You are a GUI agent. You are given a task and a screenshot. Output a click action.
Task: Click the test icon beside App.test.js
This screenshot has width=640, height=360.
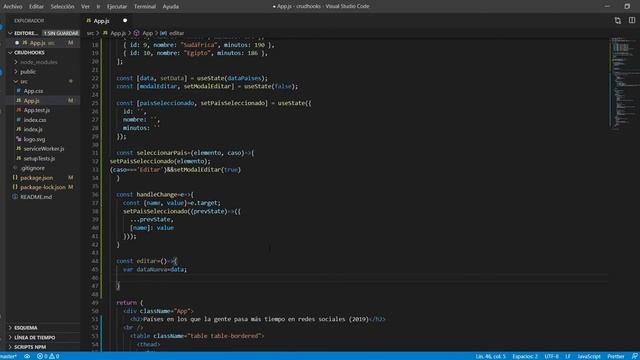pyautogui.click(x=18, y=110)
